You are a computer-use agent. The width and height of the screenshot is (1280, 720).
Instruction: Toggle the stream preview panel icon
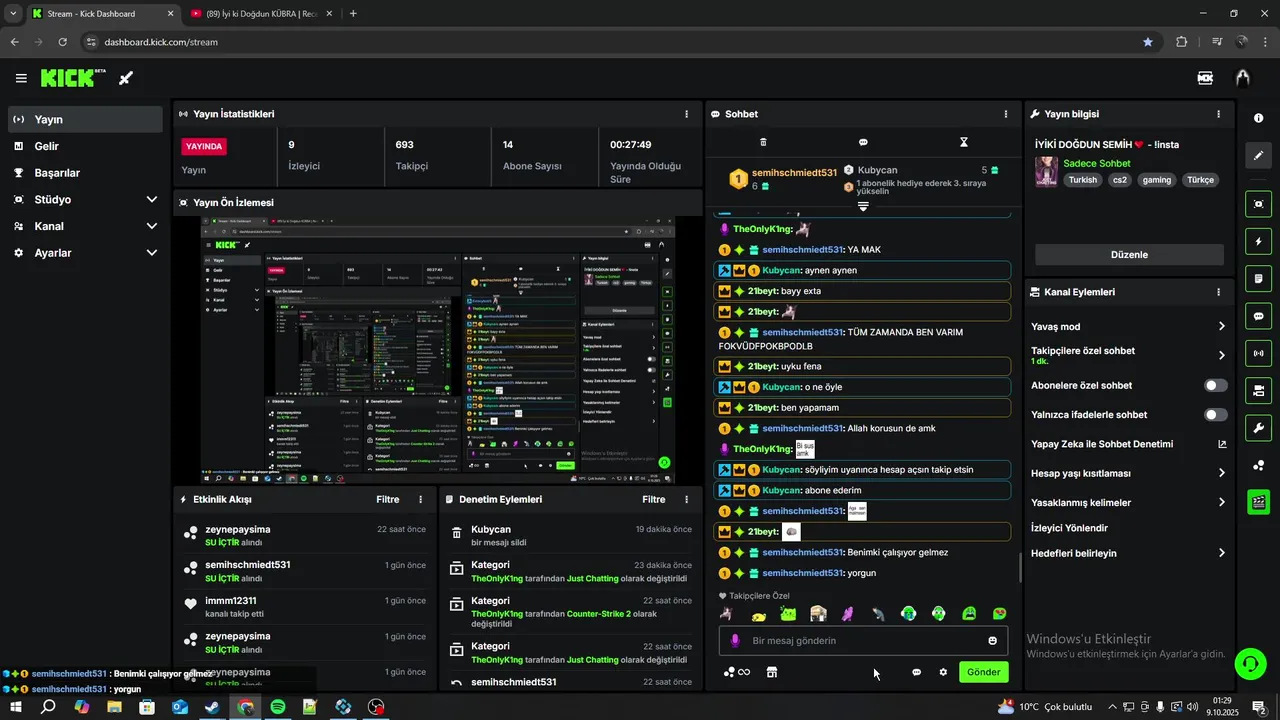1258,204
